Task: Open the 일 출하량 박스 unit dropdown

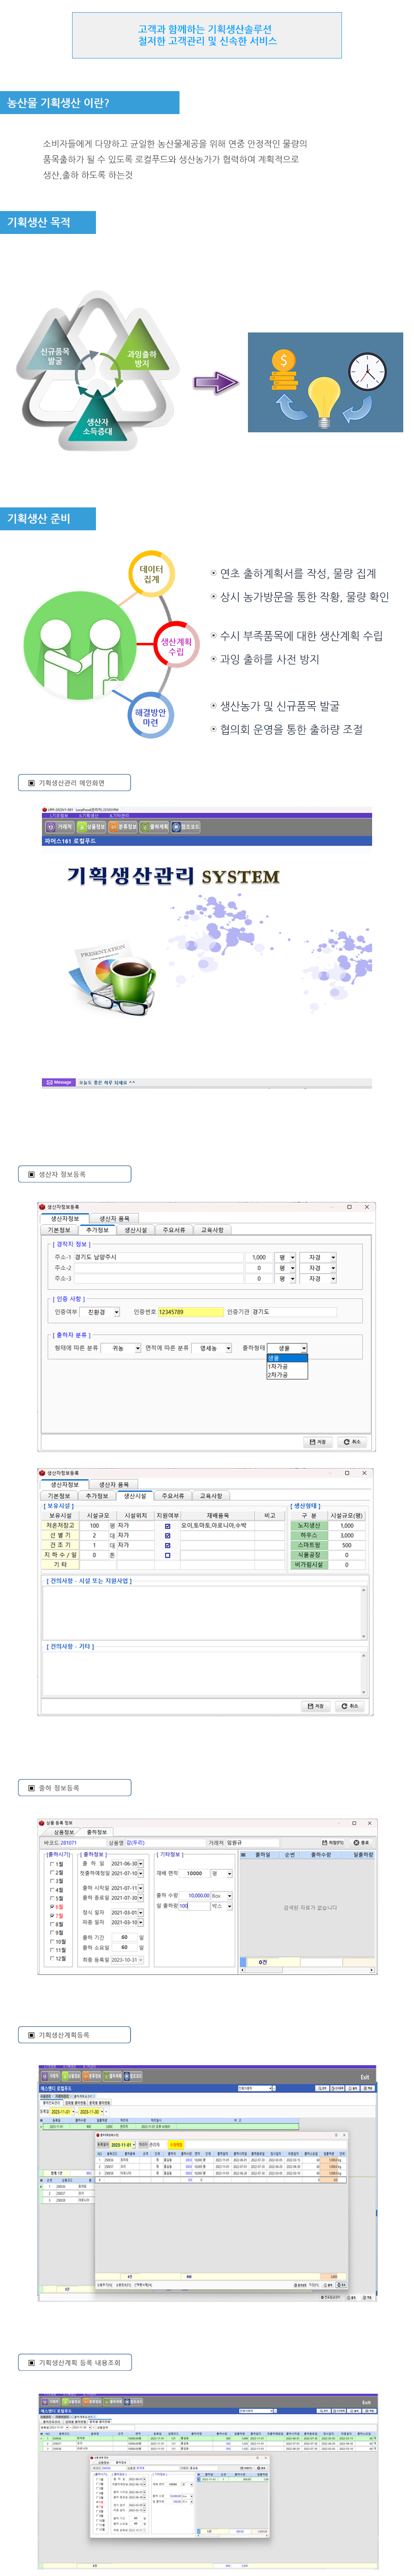Action: click(x=229, y=1906)
